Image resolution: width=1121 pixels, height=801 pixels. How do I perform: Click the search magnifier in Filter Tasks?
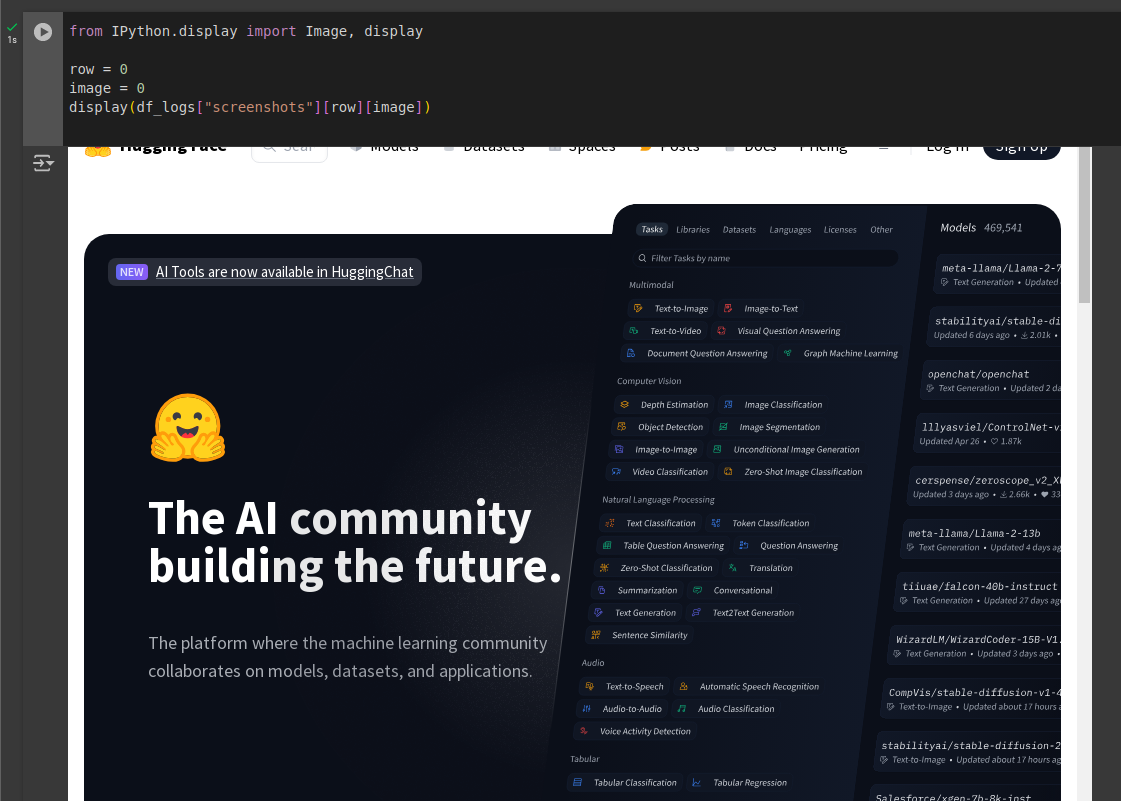coord(642,258)
